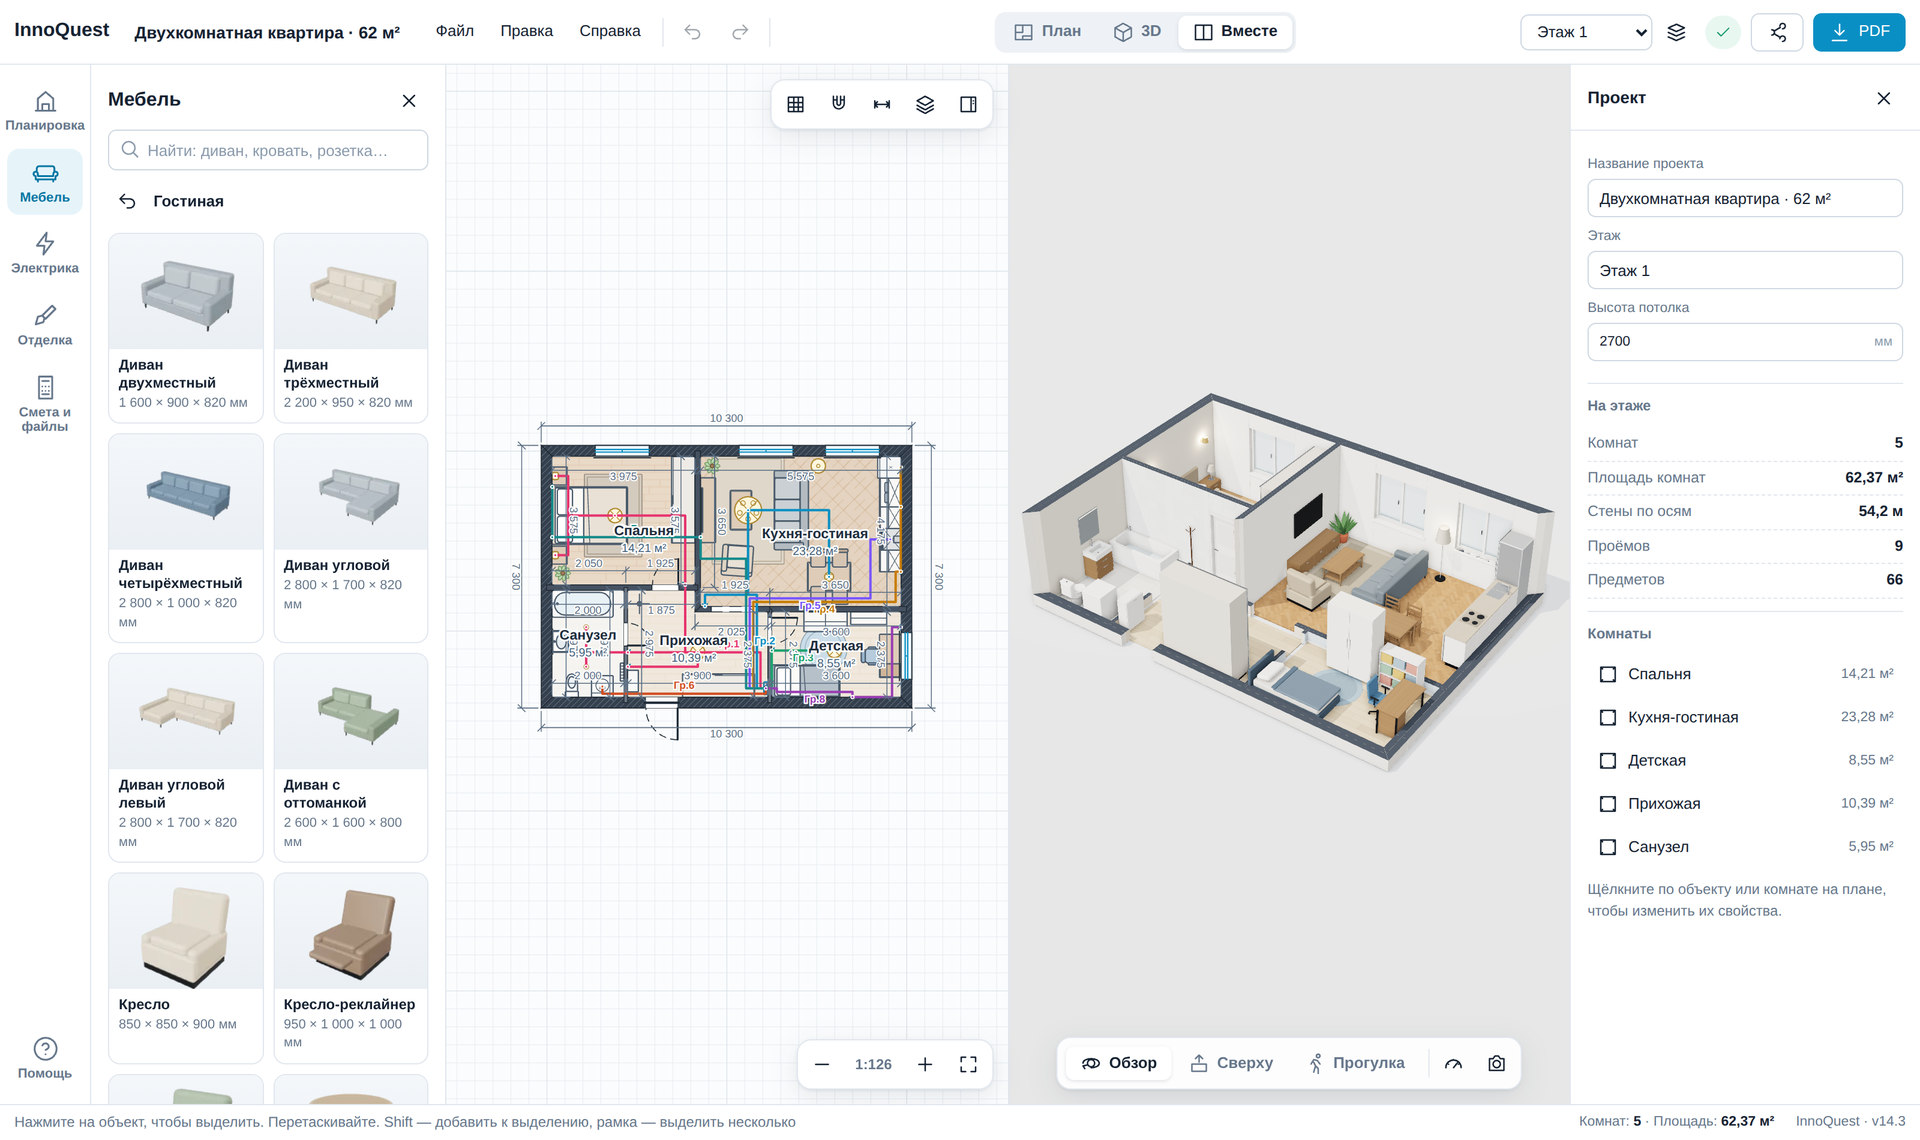Image resolution: width=1920 pixels, height=1140 pixels.
Task: Open the Справка menu
Action: (x=610, y=31)
